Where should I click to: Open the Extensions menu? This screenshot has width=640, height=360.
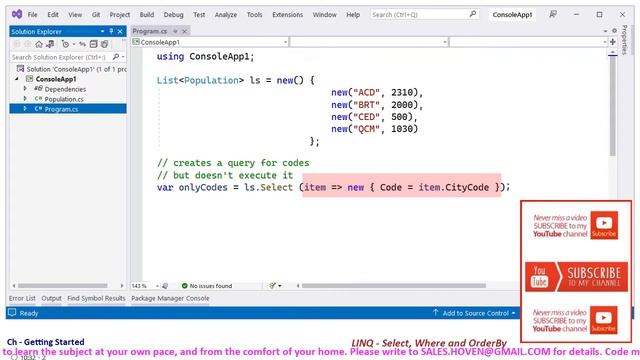(x=287, y=14)
